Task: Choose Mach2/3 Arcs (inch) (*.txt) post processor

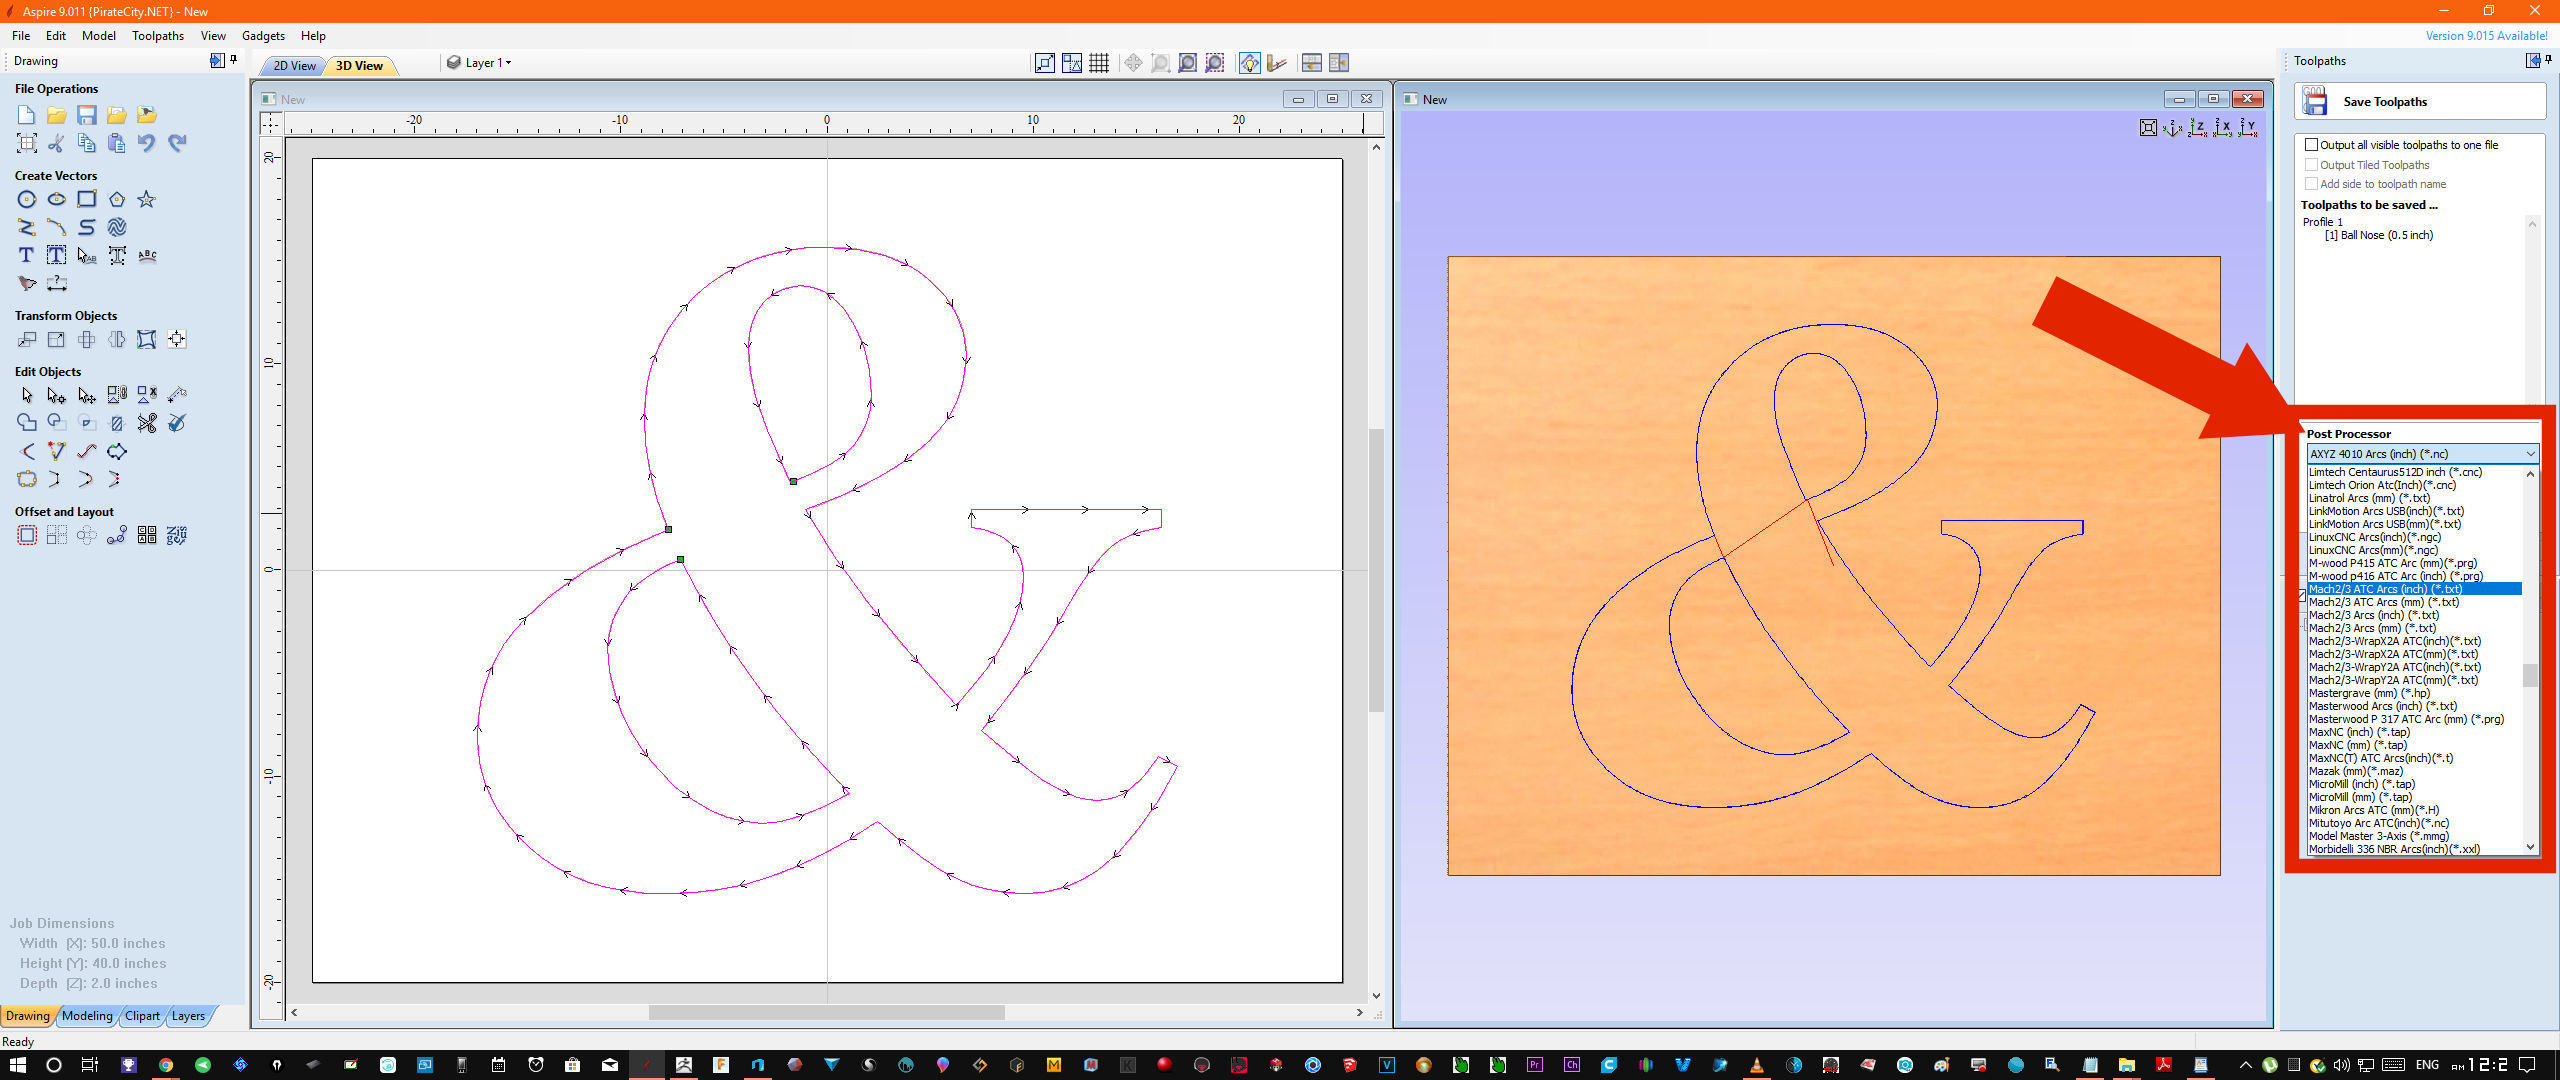Action: pos(2414,615)
